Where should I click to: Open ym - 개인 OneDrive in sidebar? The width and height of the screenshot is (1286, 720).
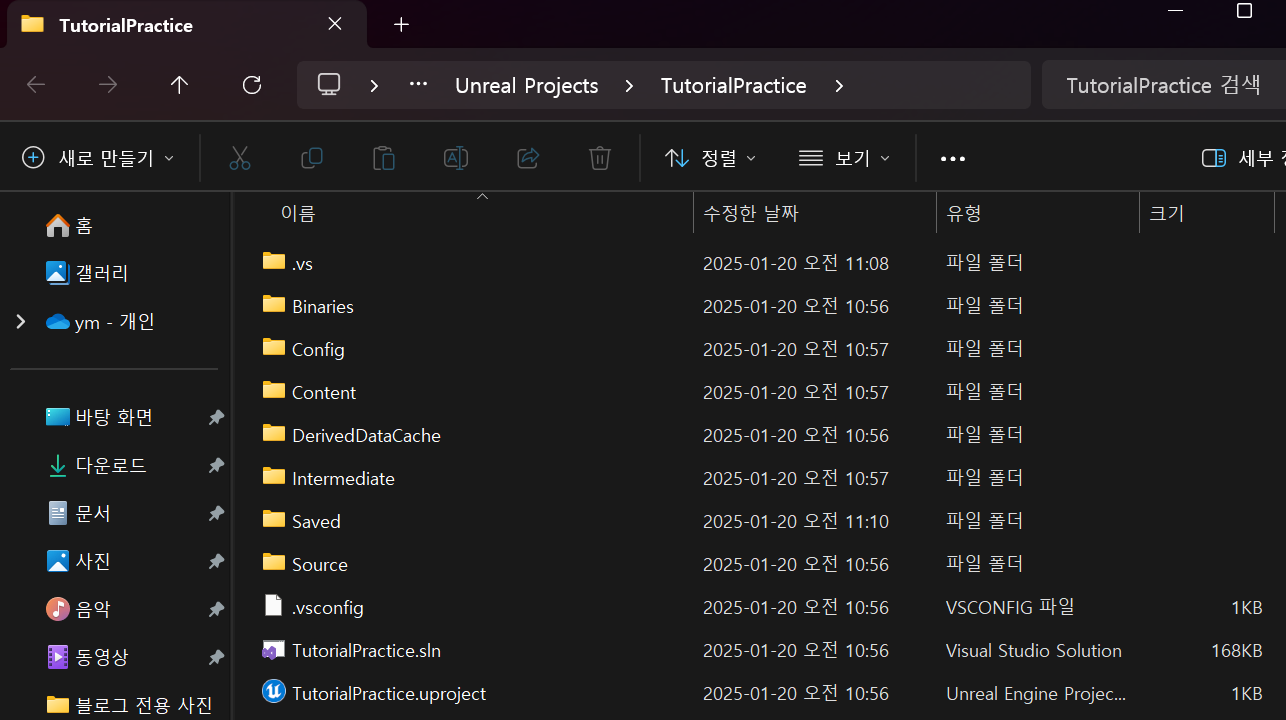click(100, 322)
